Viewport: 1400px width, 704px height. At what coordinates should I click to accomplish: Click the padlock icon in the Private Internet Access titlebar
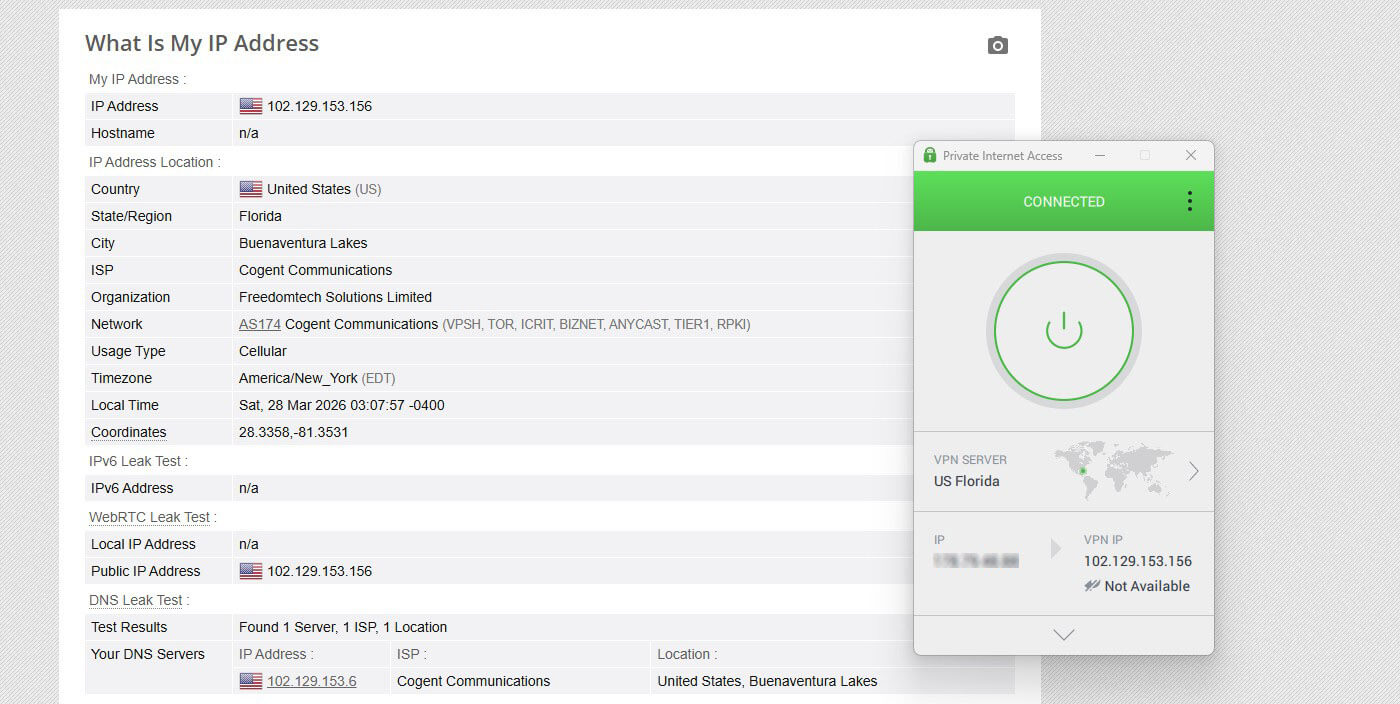click(x=929, y=156)
